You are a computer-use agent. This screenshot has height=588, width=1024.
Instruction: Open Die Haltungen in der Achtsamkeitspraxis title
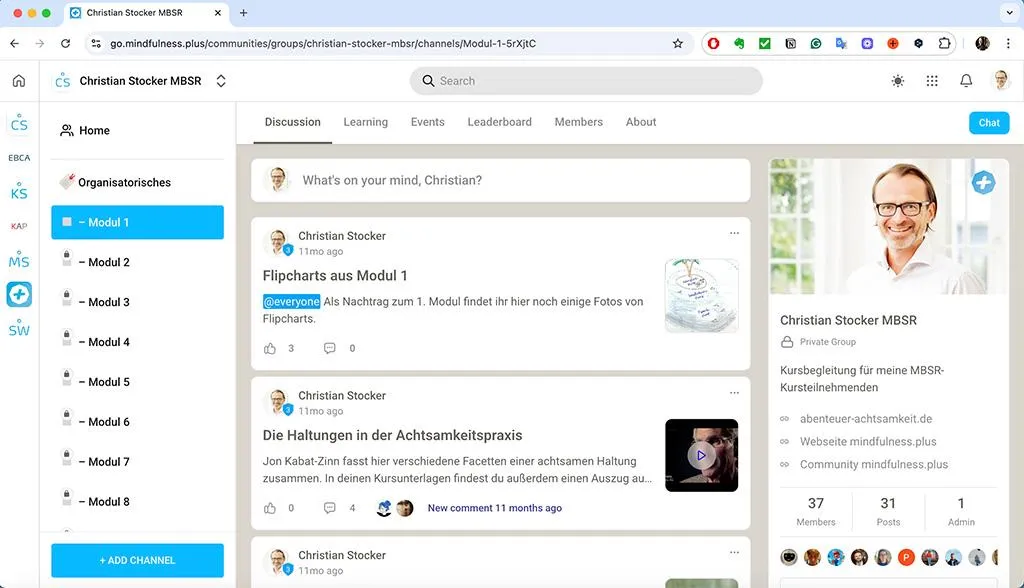pos(392,435)
